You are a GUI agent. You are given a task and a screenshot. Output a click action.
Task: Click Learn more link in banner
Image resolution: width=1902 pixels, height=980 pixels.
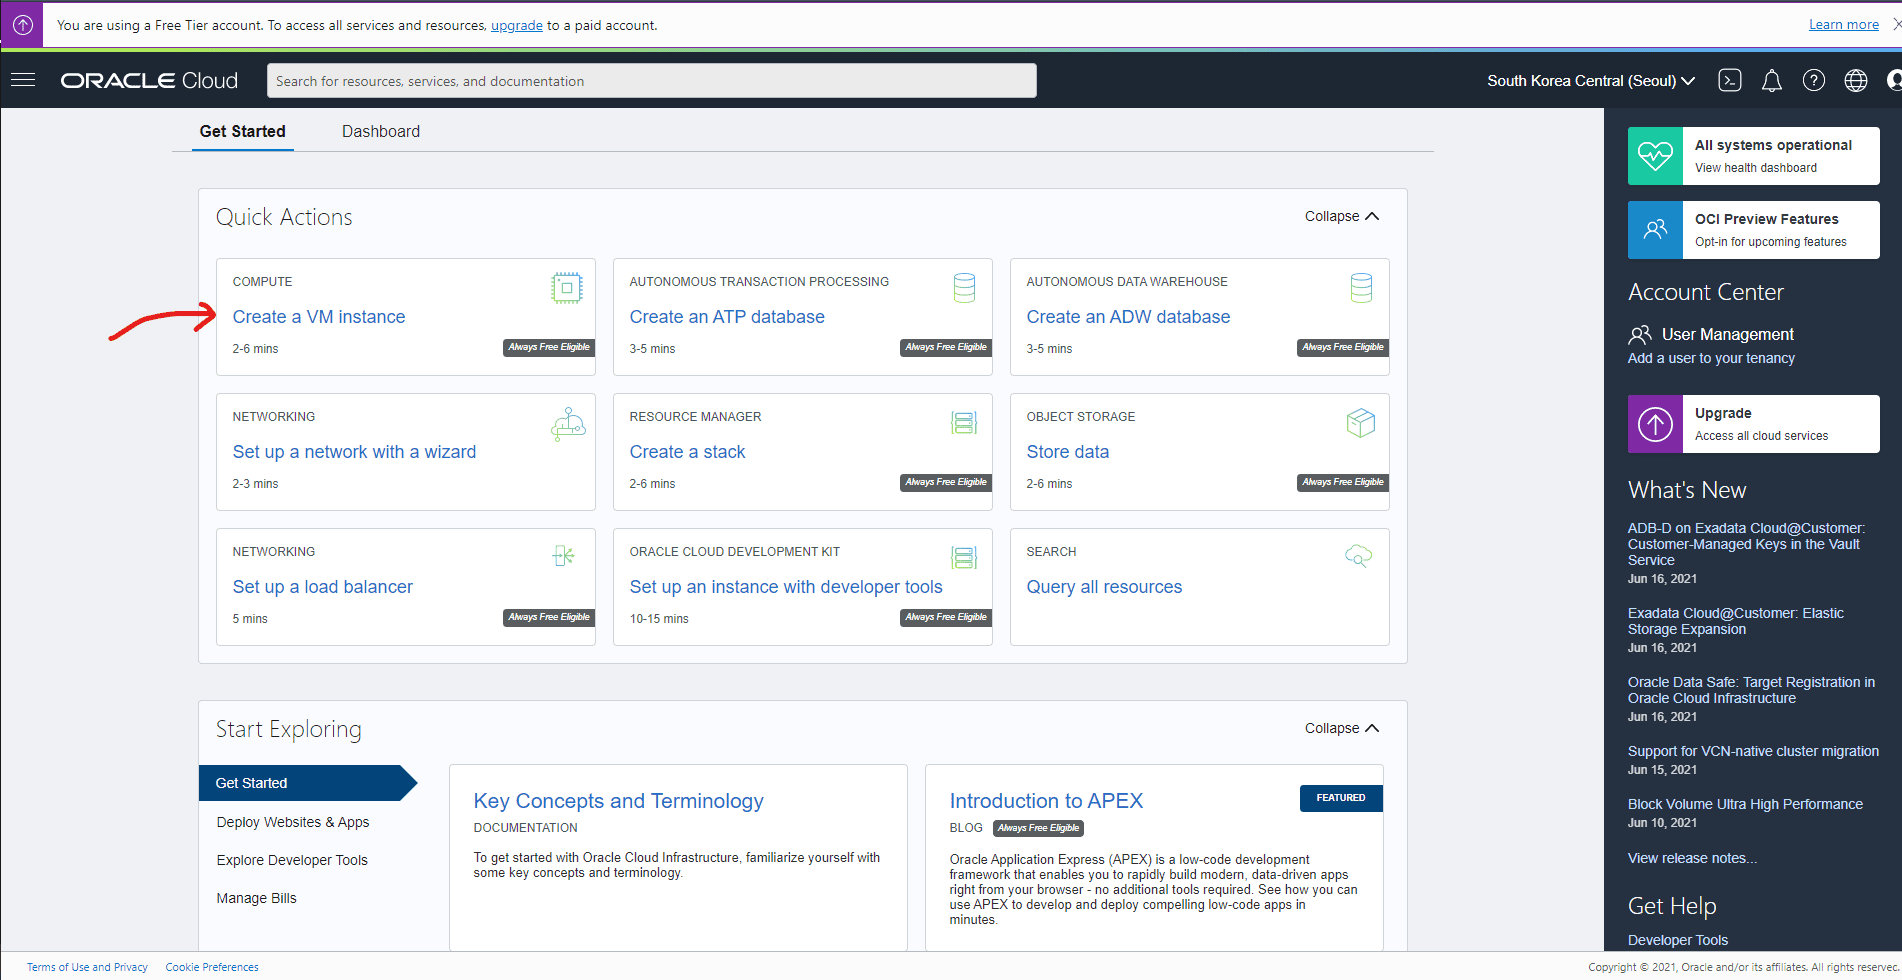click(1843, 25)
